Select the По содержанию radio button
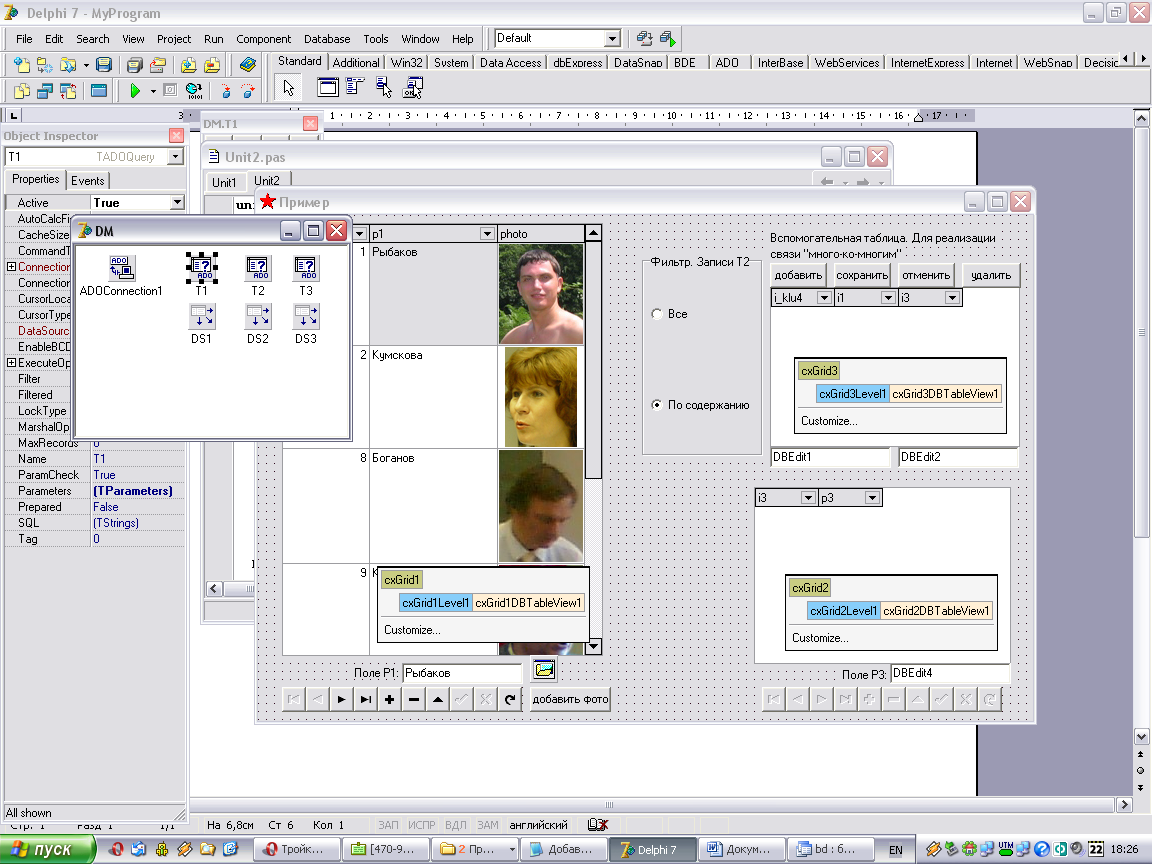Viewport: 1152px width, 864px height. click(657, 405)
